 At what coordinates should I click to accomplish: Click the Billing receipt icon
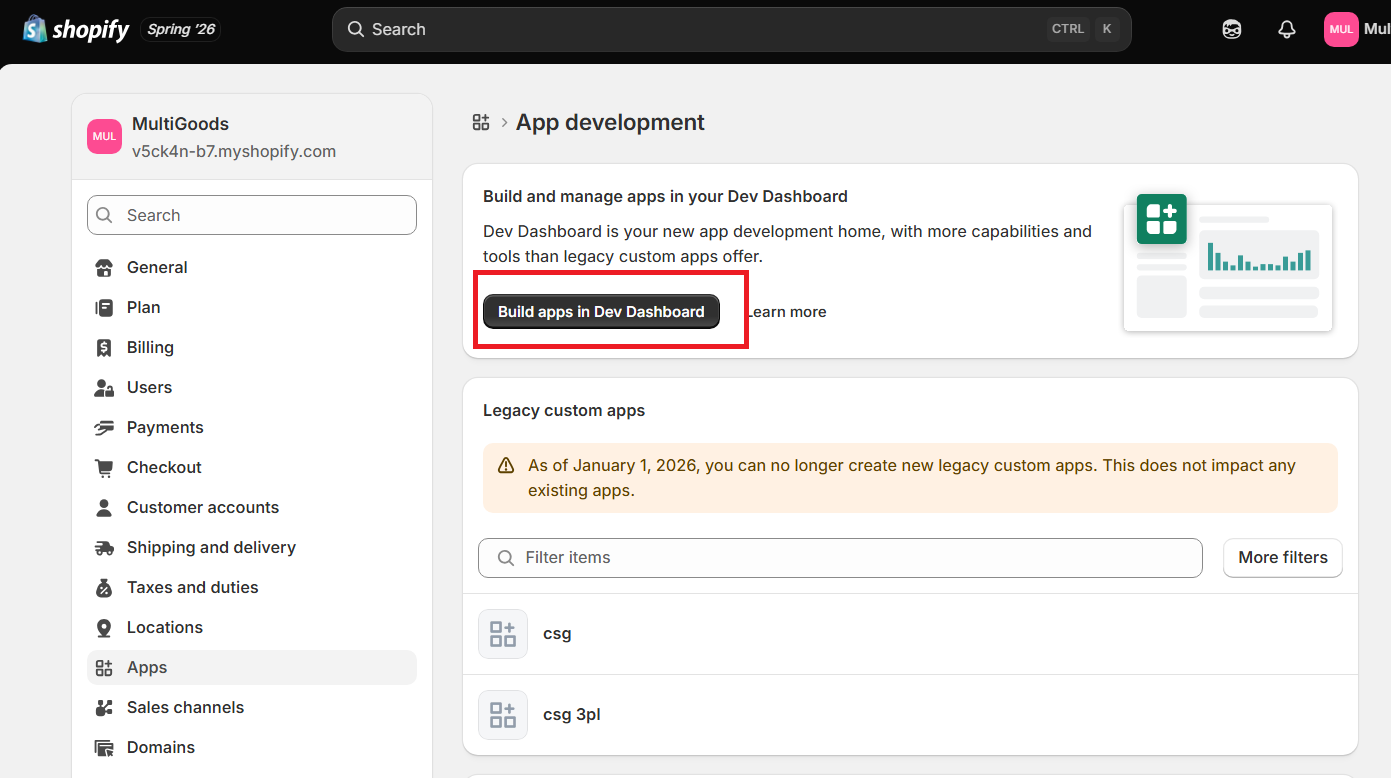coord(104,347)
